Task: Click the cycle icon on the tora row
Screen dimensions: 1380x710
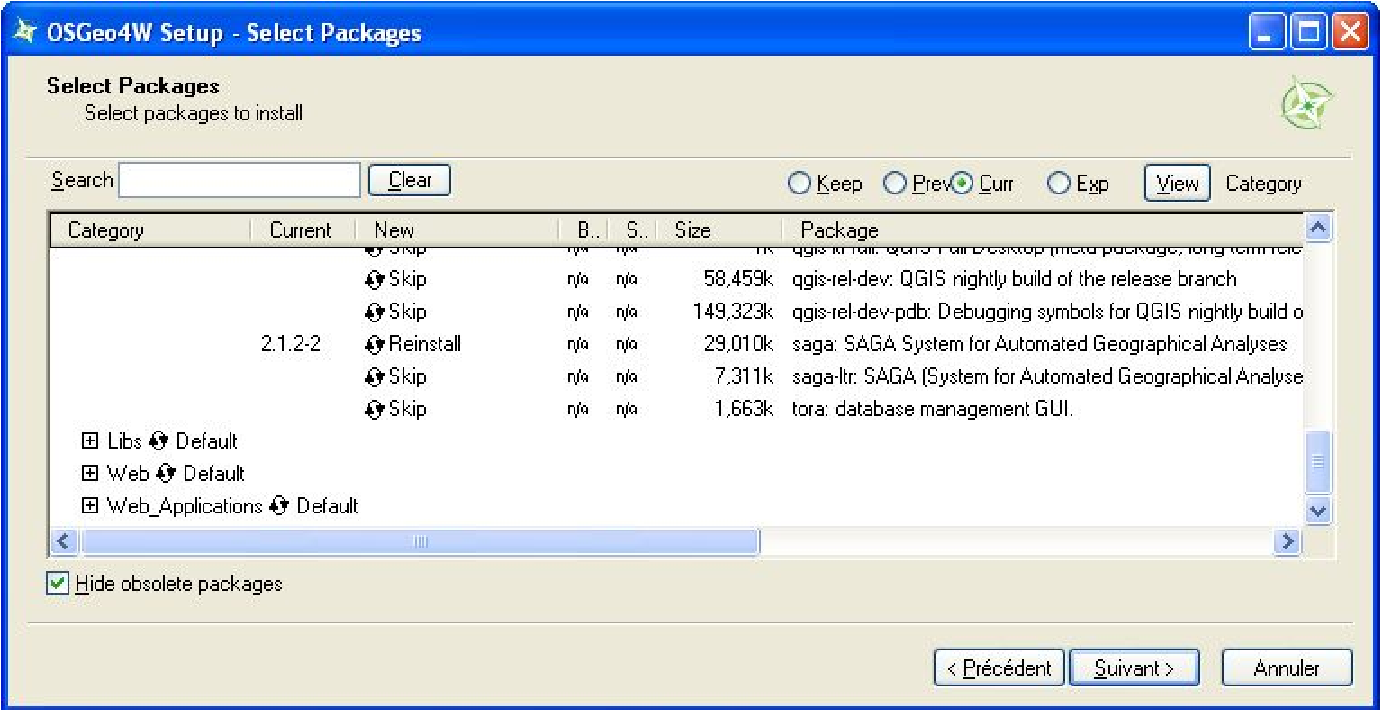Action: [x=375, y=409]
